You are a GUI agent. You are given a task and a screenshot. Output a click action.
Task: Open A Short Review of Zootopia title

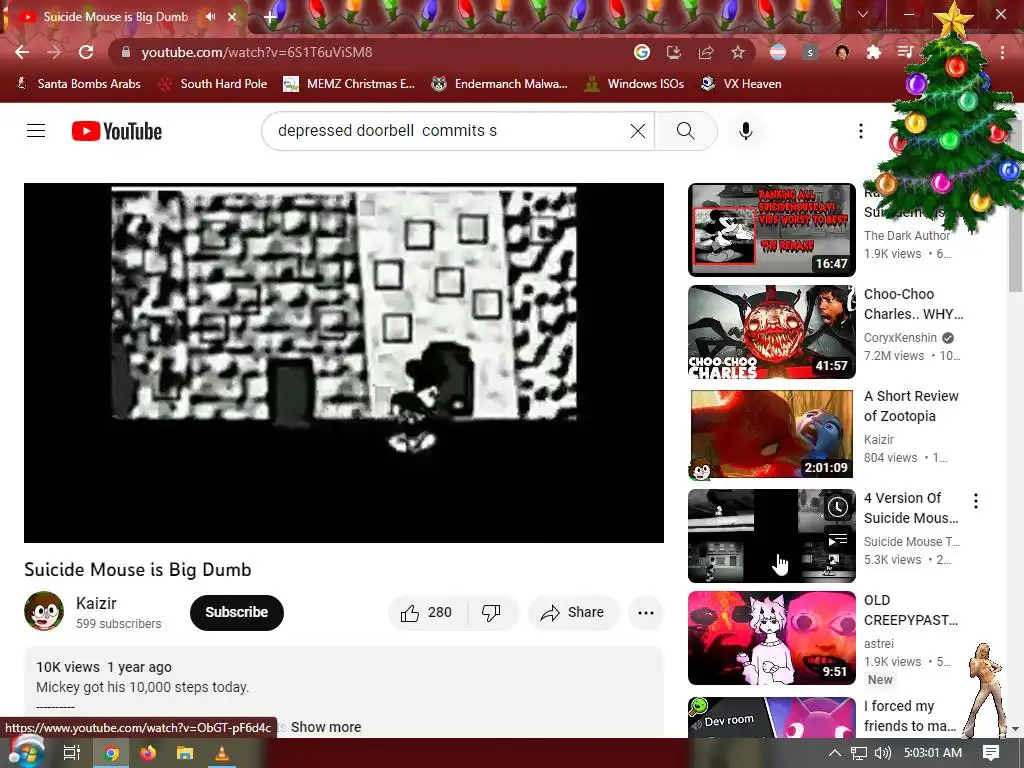pos(911,406)
